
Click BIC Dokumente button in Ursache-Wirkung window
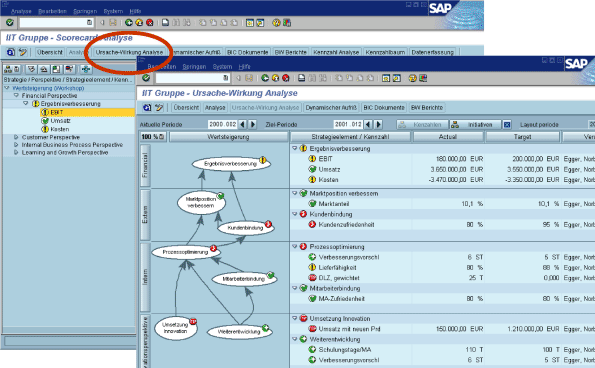[x=384, y=108]
